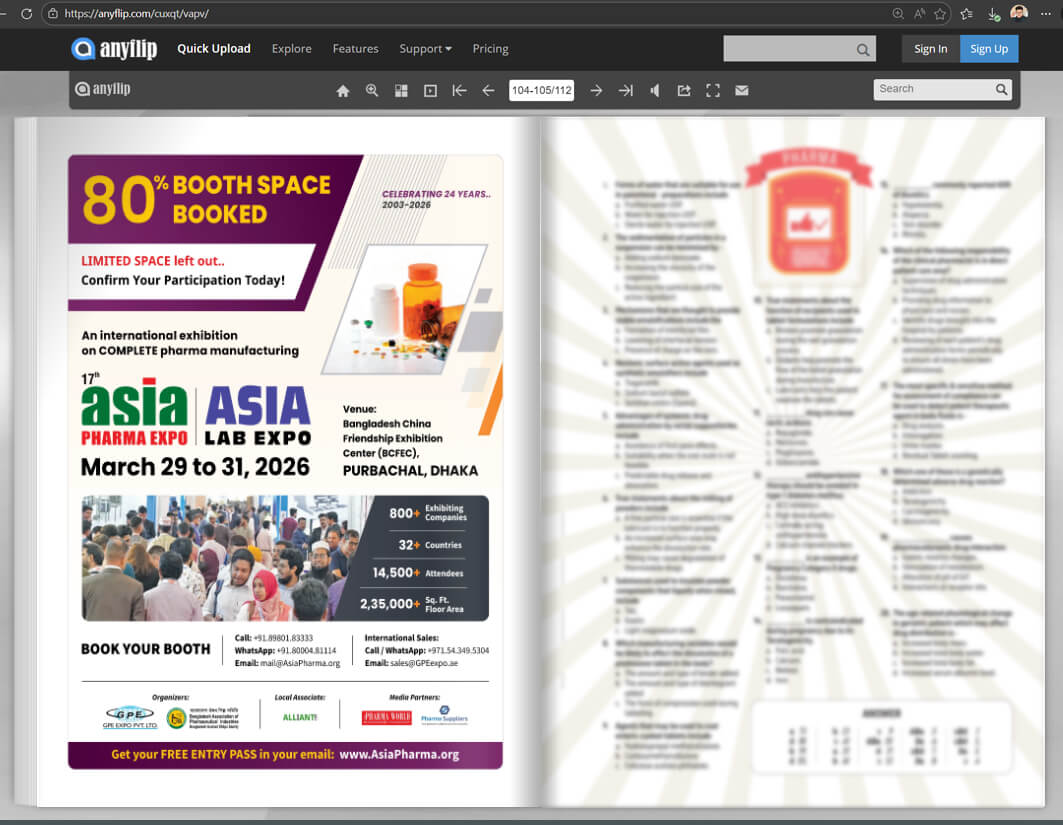Click the Sign Up button

(x=988, y=49)
